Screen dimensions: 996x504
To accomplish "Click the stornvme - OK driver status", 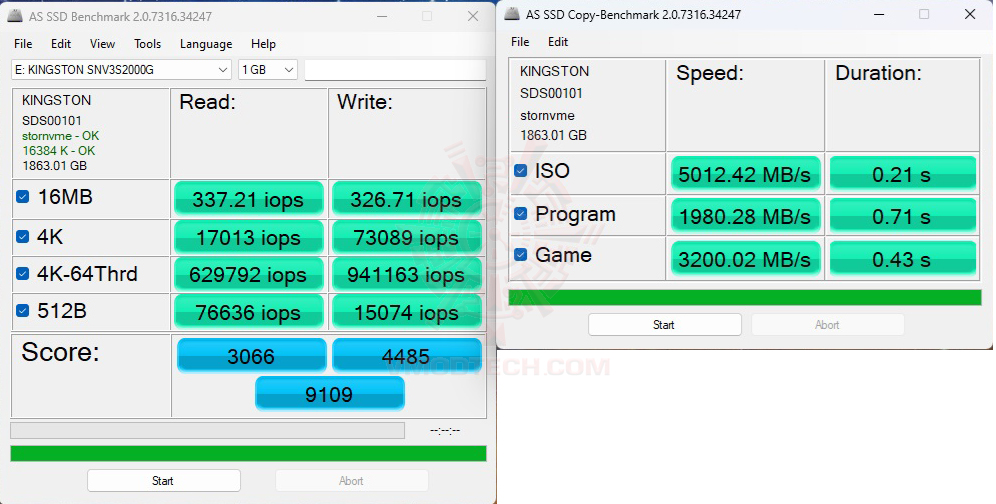I will click(x=60, y=136).
